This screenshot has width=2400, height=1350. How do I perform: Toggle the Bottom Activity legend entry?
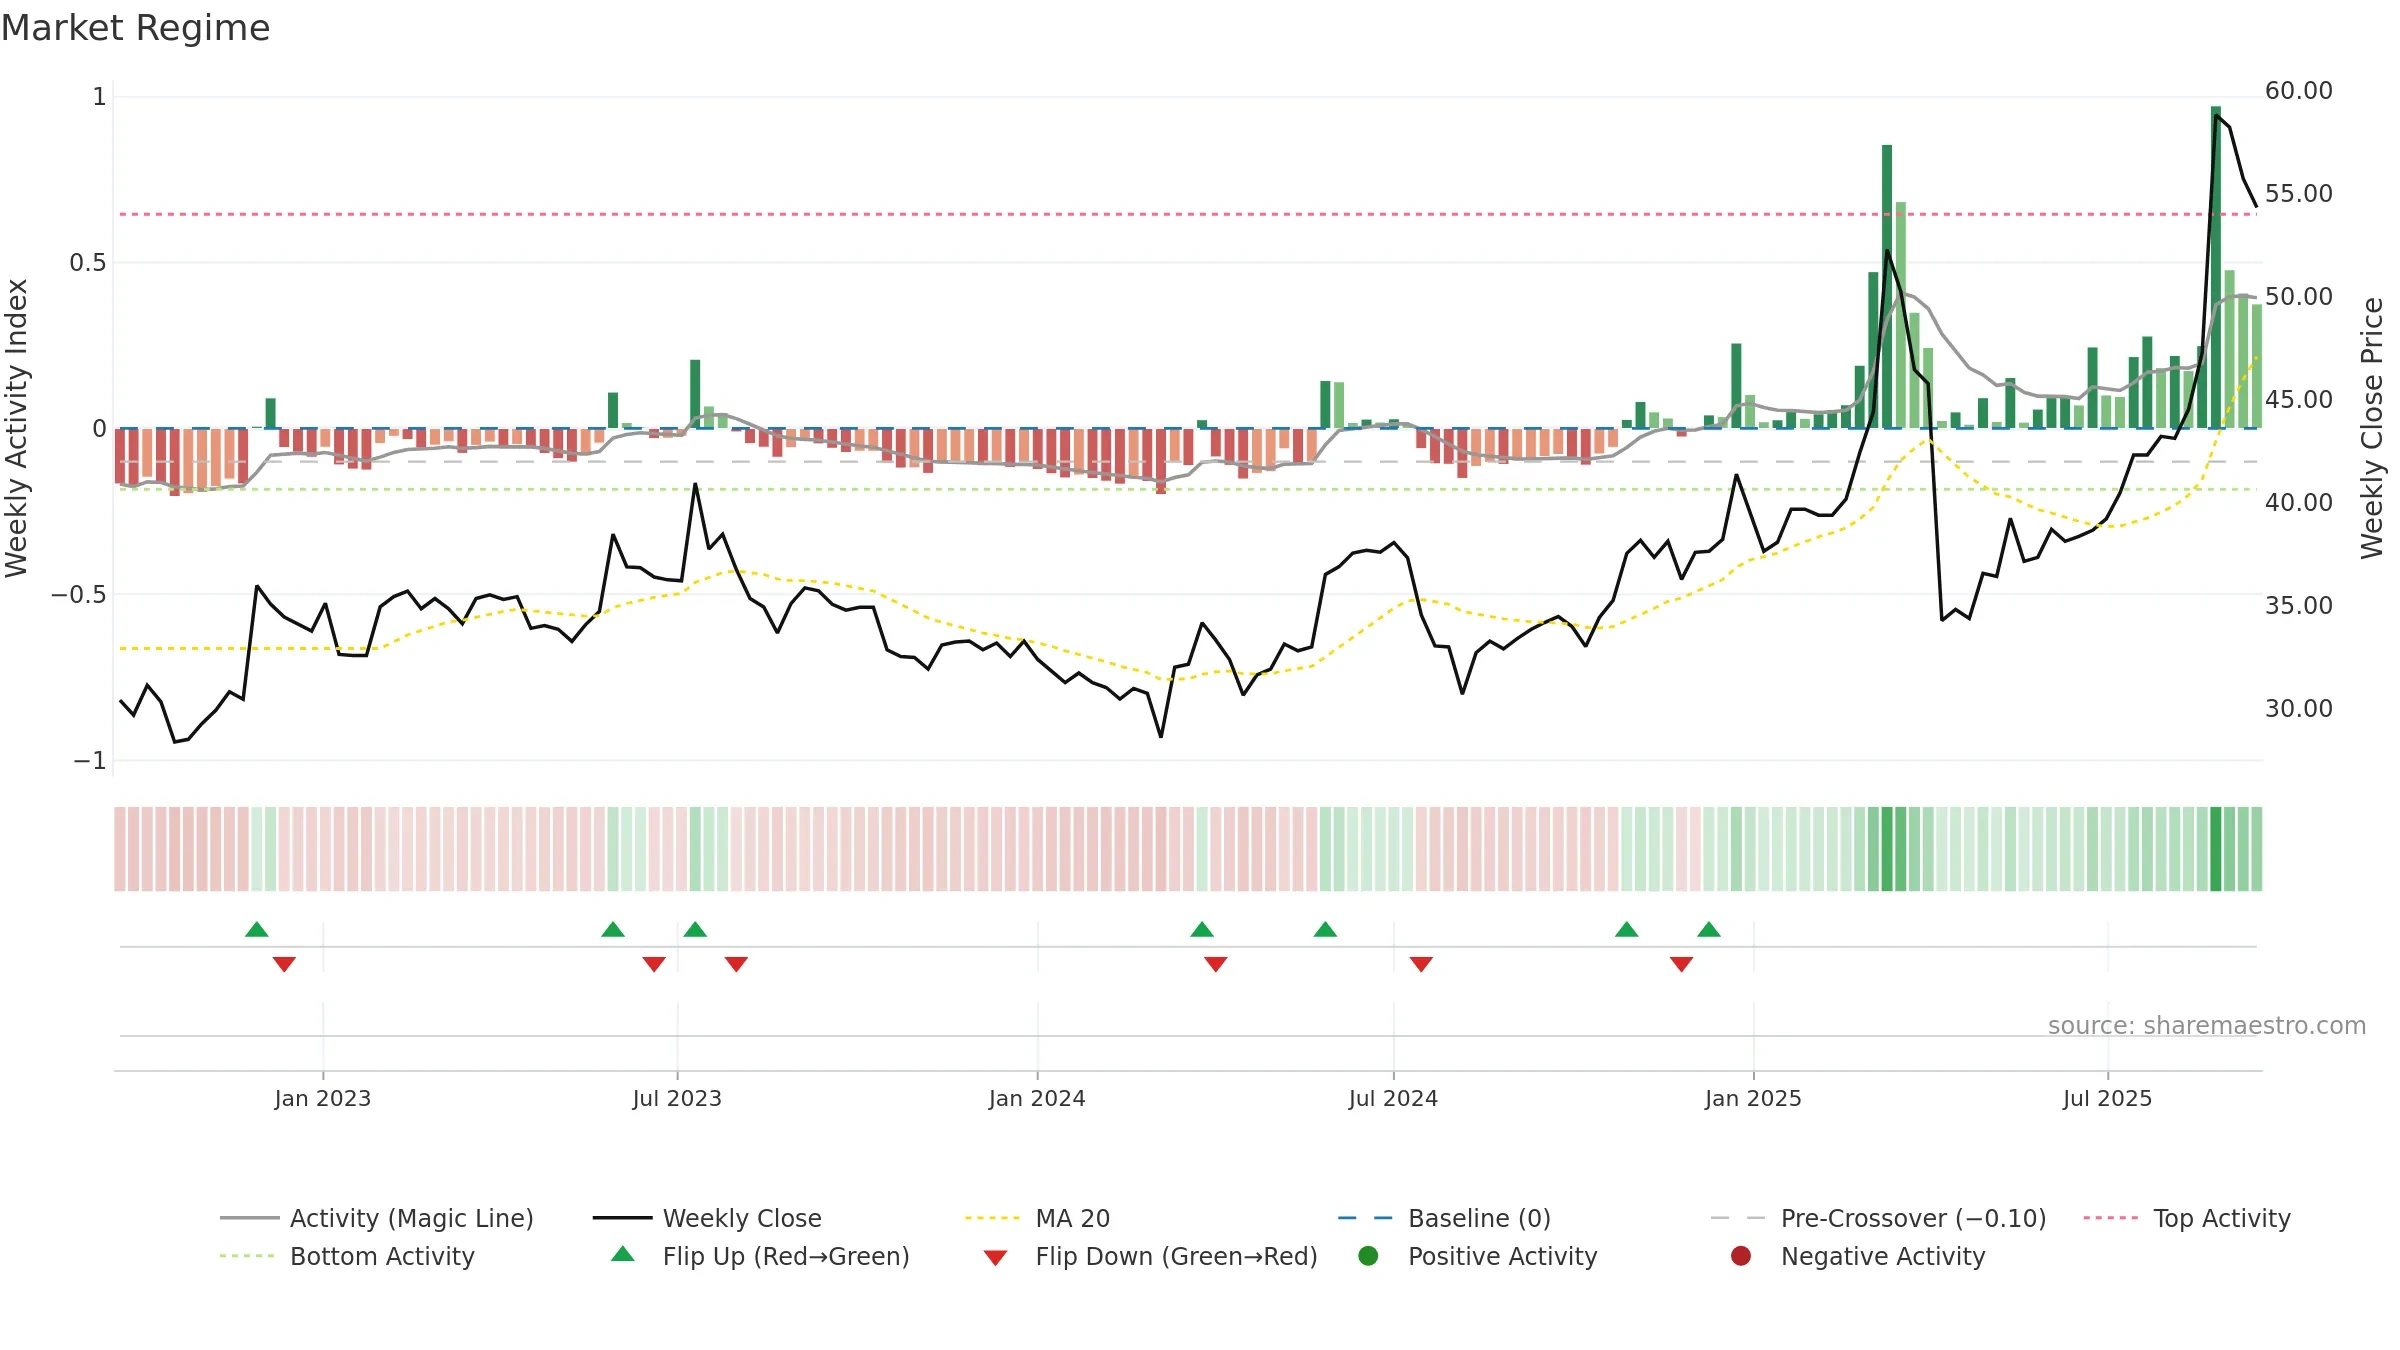(x=347, y=1256)
